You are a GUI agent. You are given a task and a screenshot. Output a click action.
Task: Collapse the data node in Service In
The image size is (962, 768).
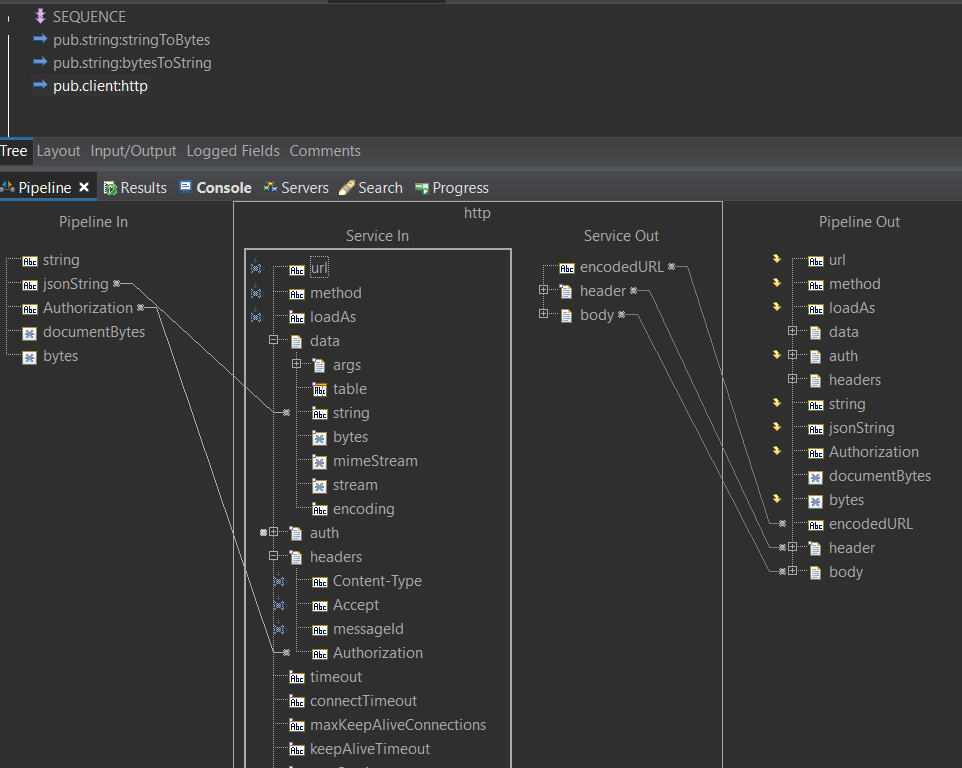pyautogui.click(x=273, y=340)
